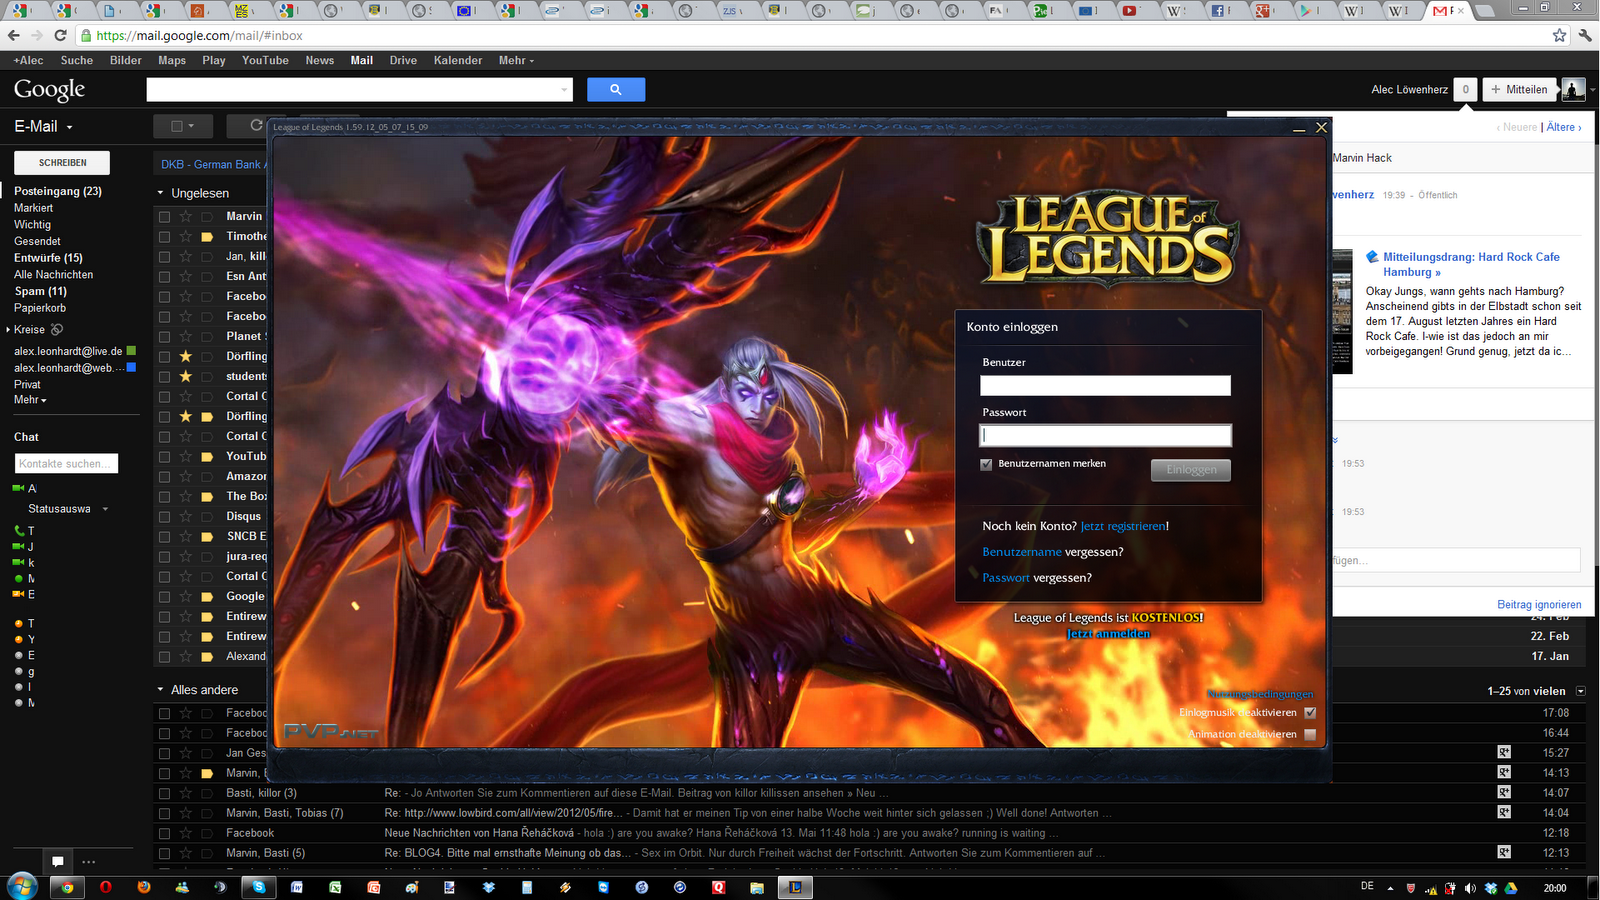Click the Kontakte suchen chat search box
The width and height of the screenshot is (1600, 900).
66,464
